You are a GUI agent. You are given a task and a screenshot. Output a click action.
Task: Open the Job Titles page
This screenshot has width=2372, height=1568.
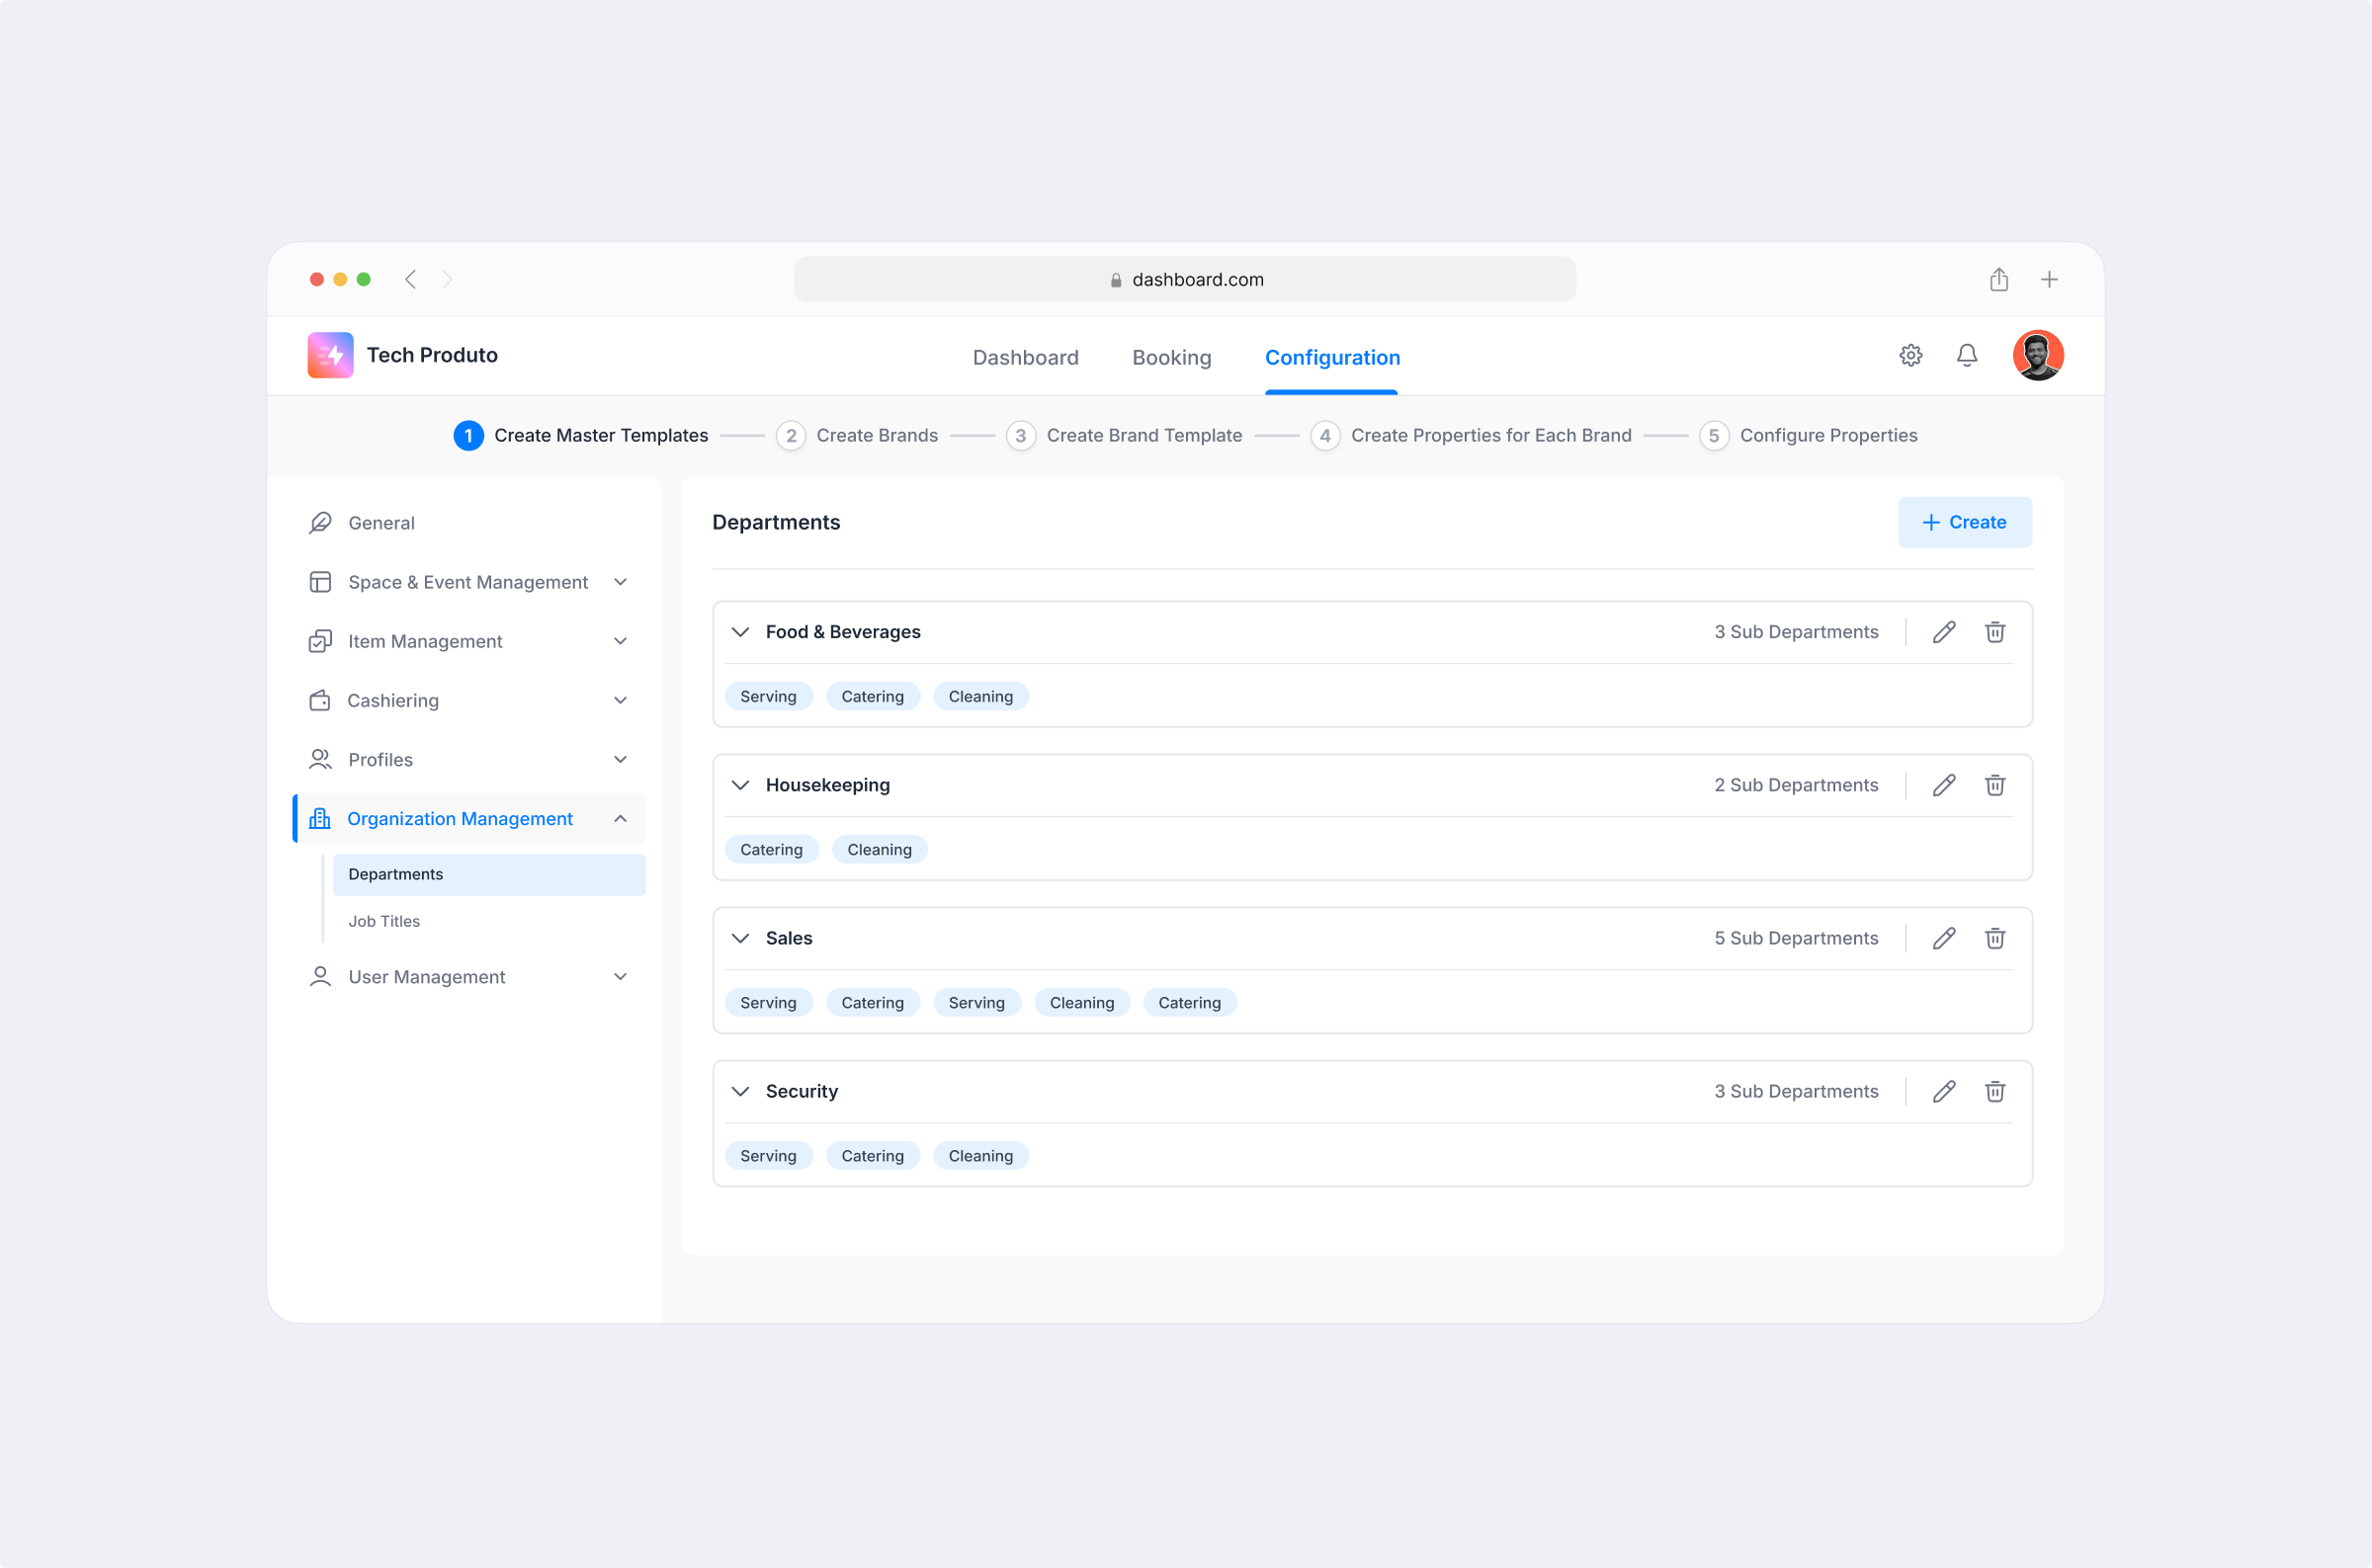click(x=384, y=921)
